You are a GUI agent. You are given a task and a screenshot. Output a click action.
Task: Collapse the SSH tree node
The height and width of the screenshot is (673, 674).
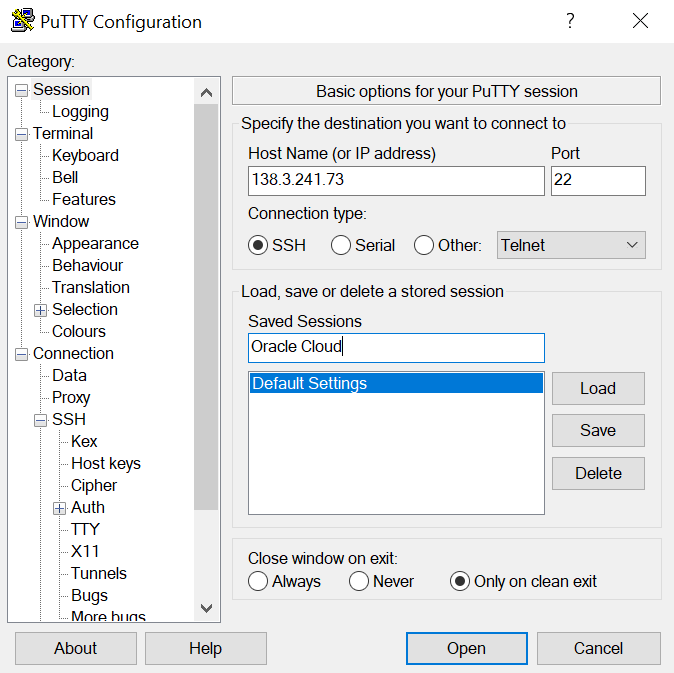click(41, 420)
